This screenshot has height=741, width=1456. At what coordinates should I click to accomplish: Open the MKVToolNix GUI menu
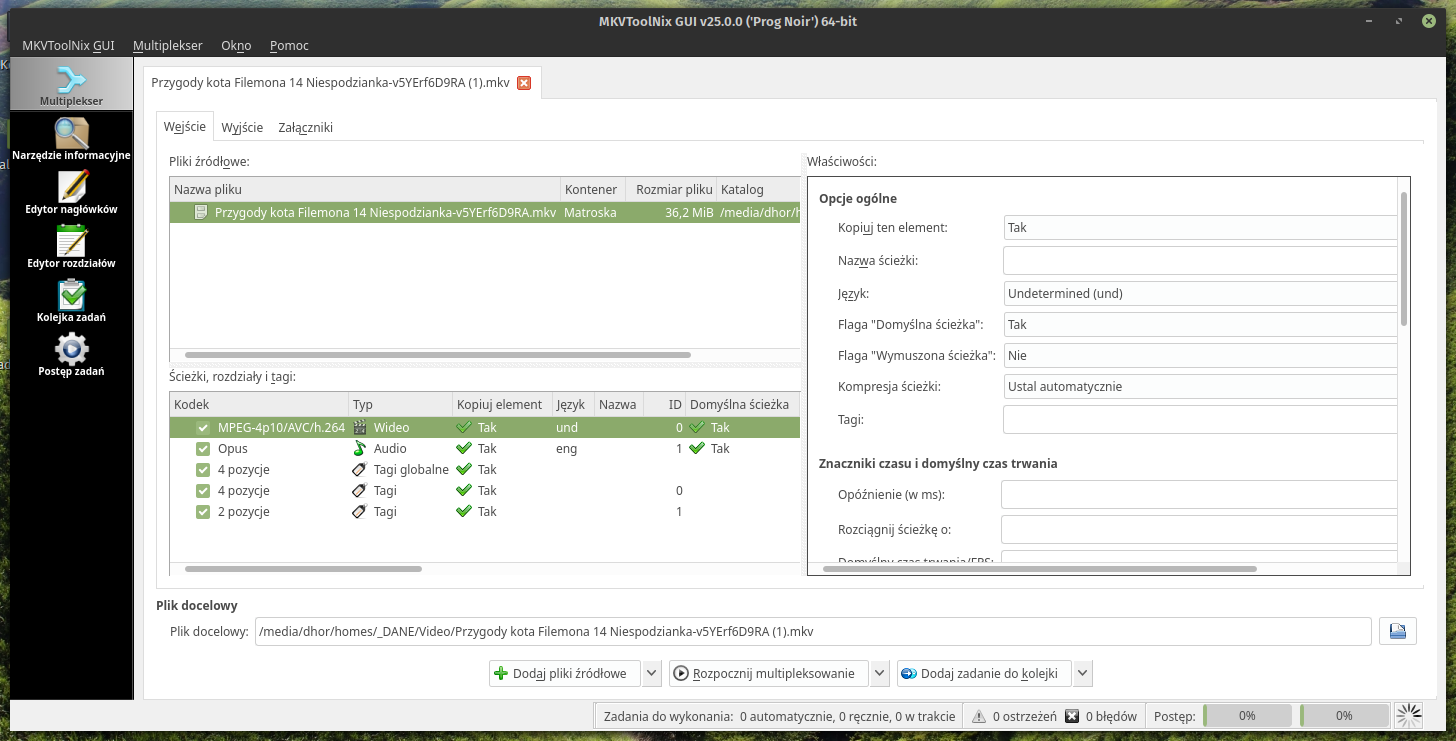pyautogui.click(x=68, y=45)
